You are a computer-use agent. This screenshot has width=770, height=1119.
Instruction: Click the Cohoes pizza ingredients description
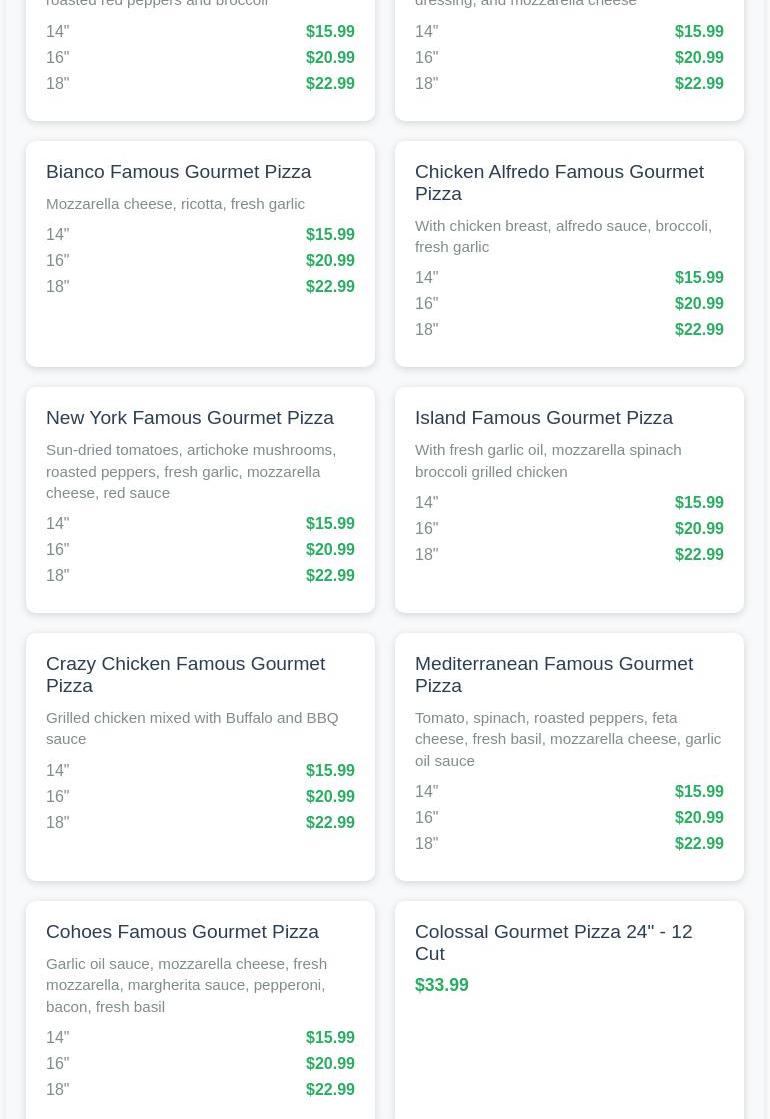(186, 985)
